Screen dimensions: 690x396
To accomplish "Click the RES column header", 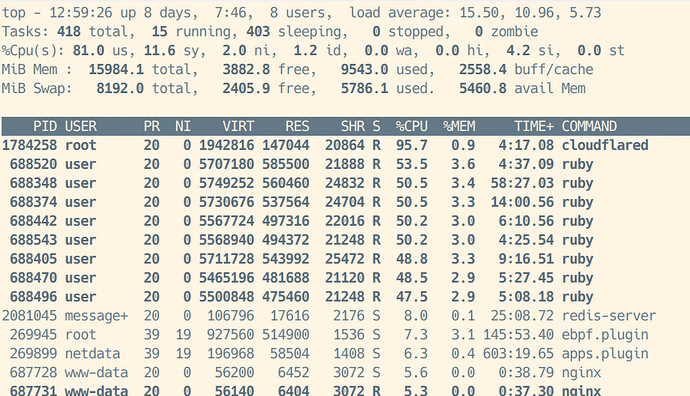I will (x=297, y=126).
